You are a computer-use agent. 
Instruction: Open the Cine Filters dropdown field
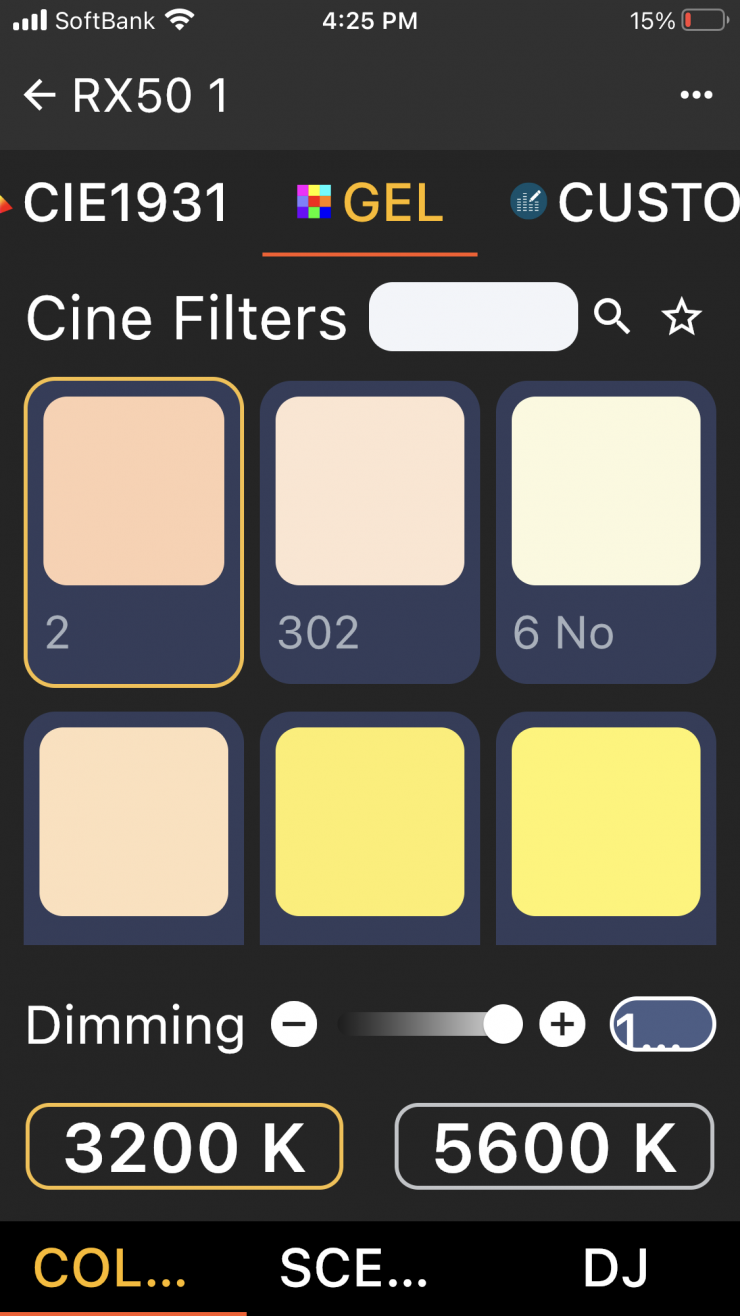[473, 317]
